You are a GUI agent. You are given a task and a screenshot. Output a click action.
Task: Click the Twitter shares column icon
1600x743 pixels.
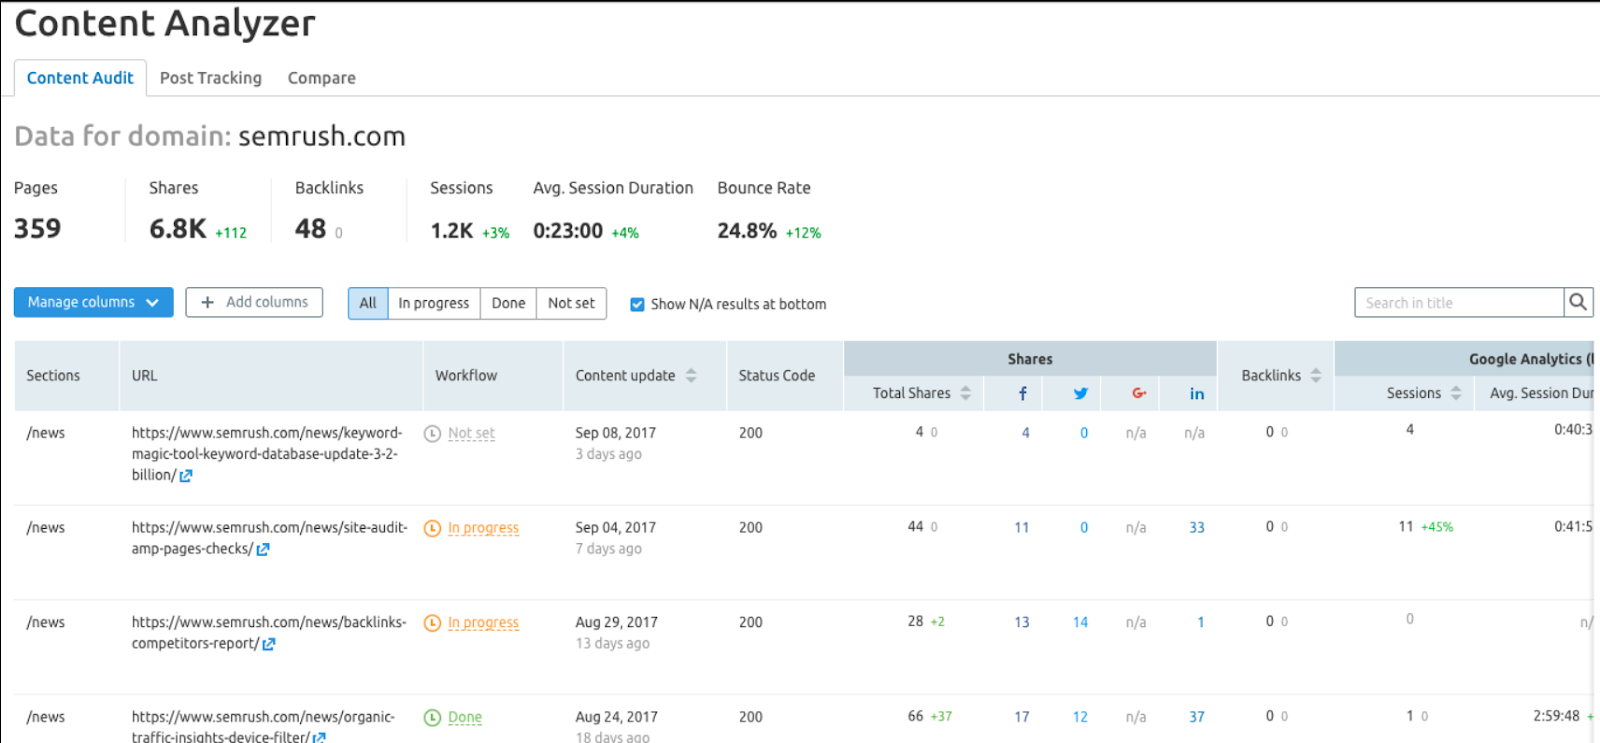click(1080, 394)
